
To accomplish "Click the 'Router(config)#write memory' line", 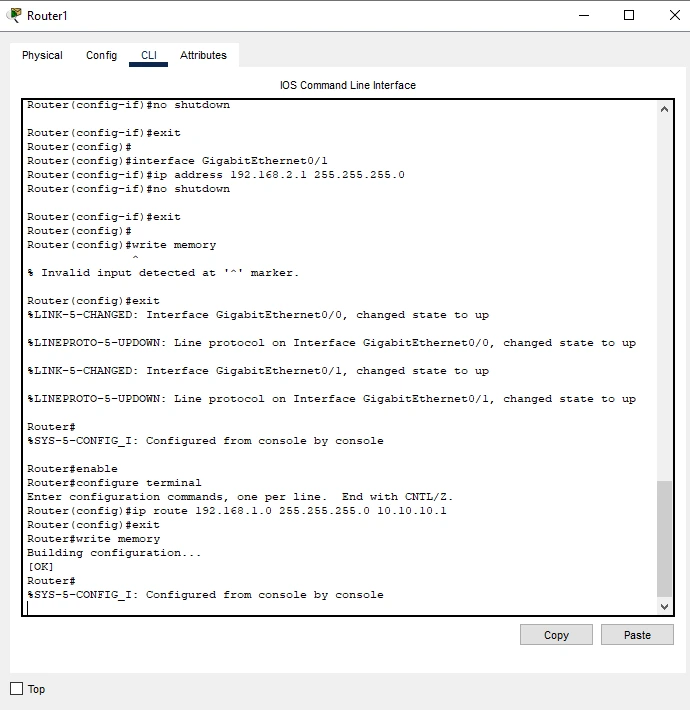I will (121, 245).
